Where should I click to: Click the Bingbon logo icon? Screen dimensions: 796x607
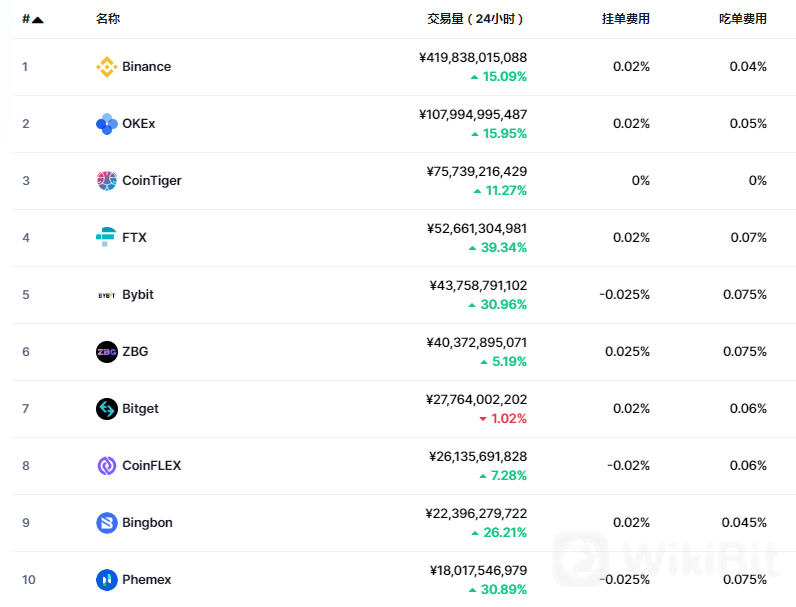tap(106, 523)
